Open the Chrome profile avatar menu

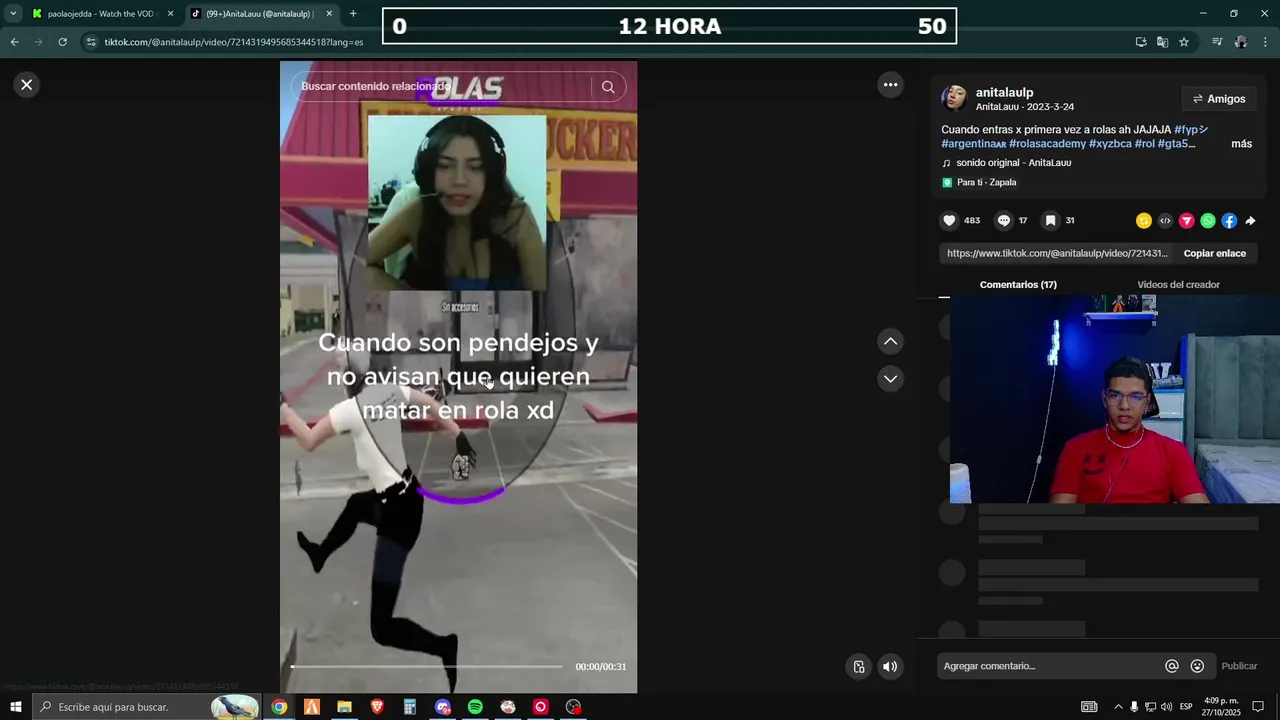(1241, 42)
